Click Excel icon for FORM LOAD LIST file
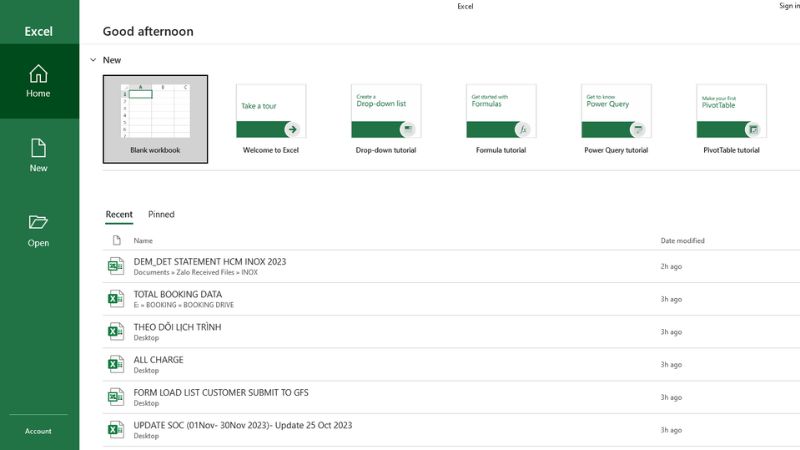Image resolution: width=800 pixels, height=450 pixels. [x=116, y=397]
